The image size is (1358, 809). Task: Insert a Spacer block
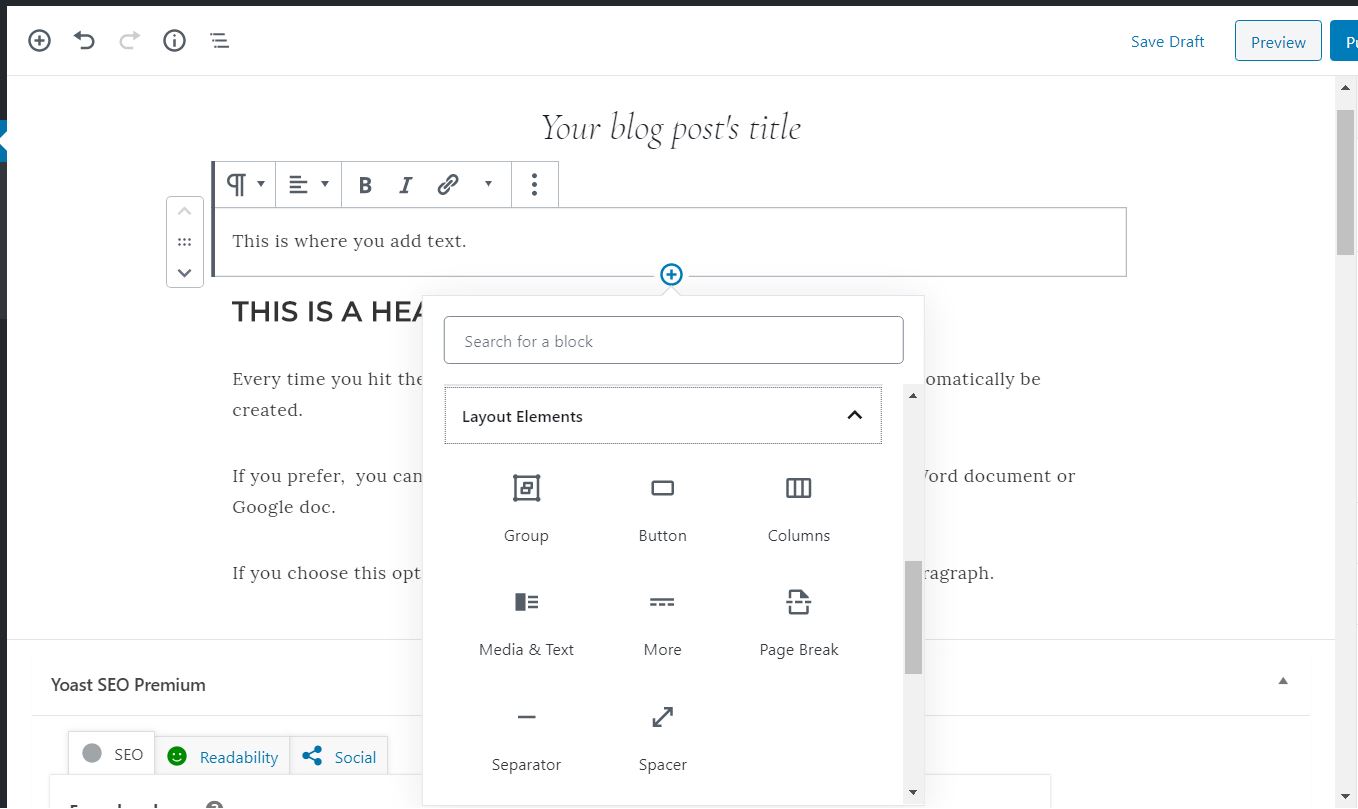(662, 736)
